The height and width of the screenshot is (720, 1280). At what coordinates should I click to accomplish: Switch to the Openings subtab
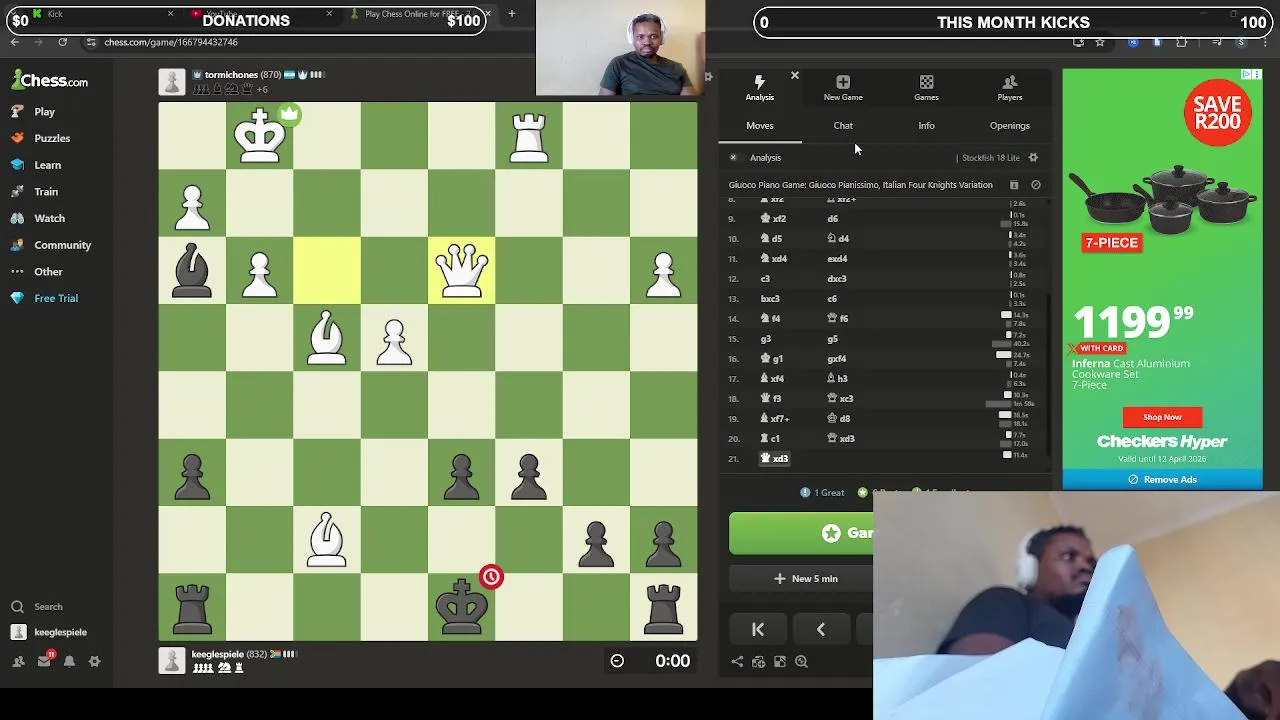[x=1009, y=126]
